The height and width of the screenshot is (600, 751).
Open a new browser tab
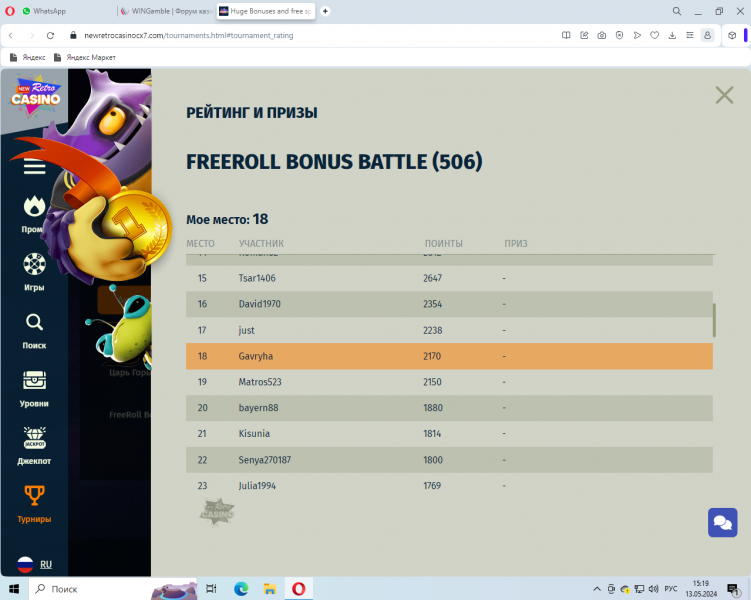tap(325, 11)
